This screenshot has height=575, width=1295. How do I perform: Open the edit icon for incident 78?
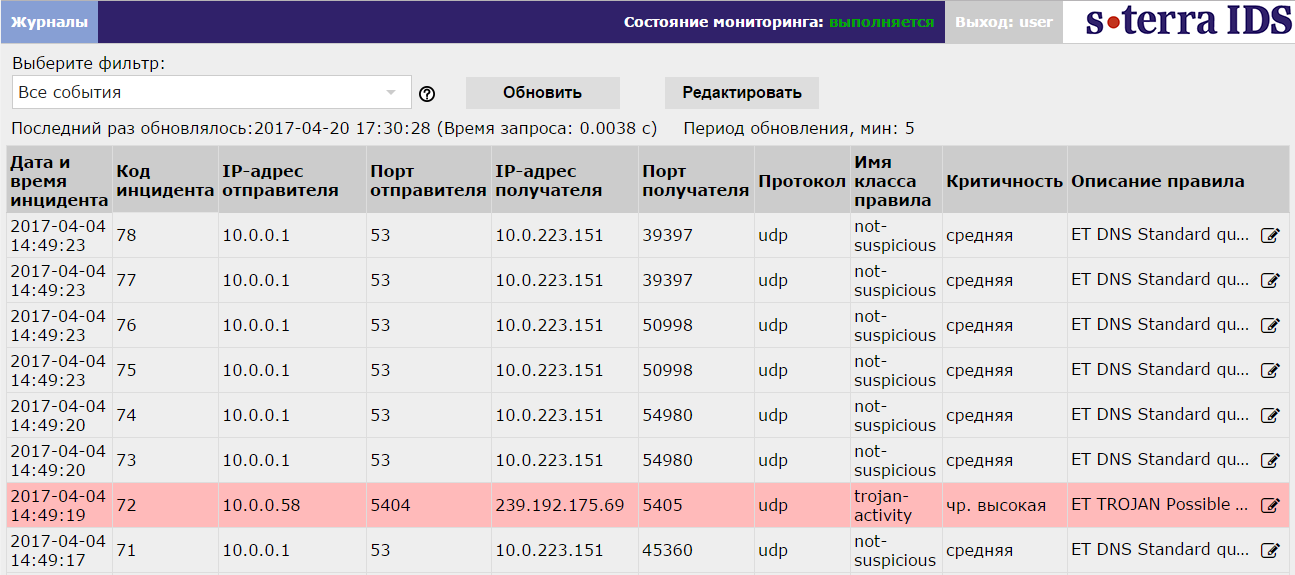pos(1270,236)
